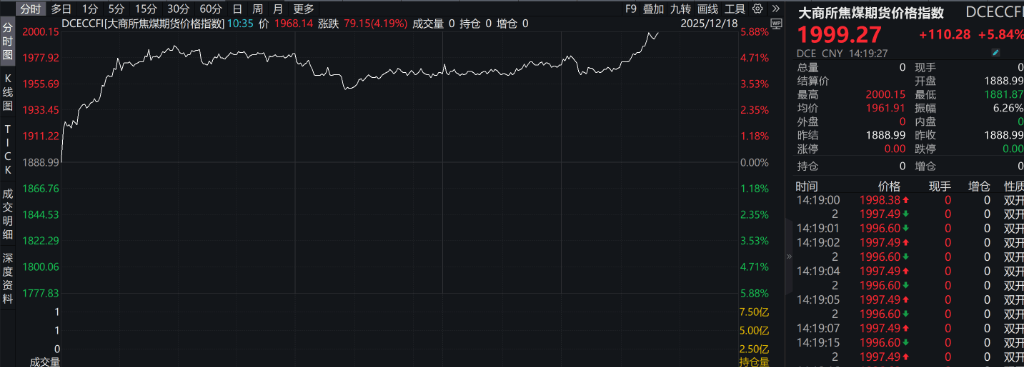Click the 14:19:01 tick row time

[x=818, y=228]
